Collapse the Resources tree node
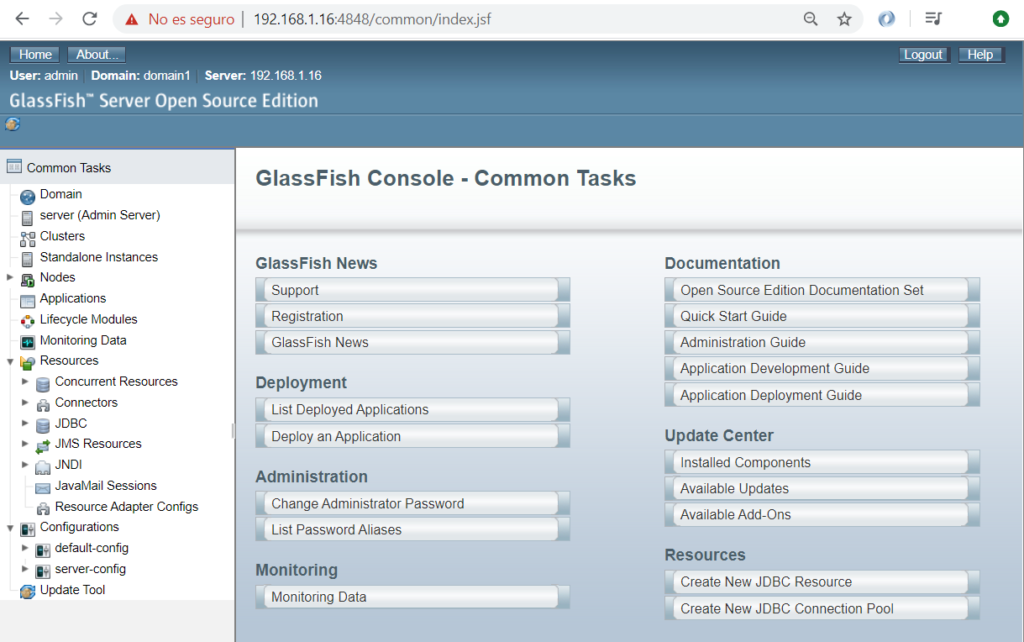 coord(10,361)
